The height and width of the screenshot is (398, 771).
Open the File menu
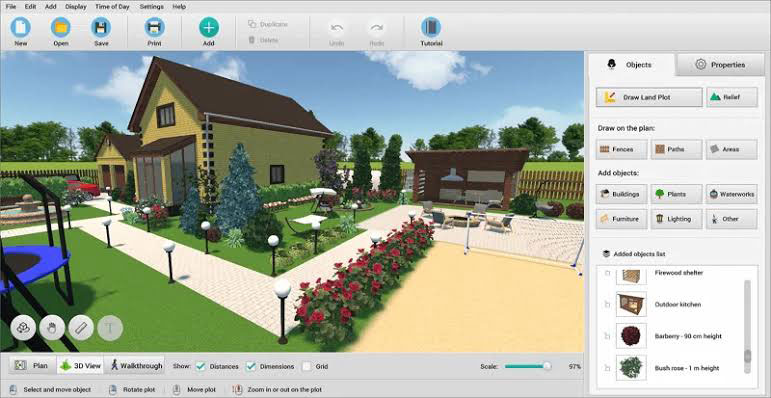click(x=11, y=7)
